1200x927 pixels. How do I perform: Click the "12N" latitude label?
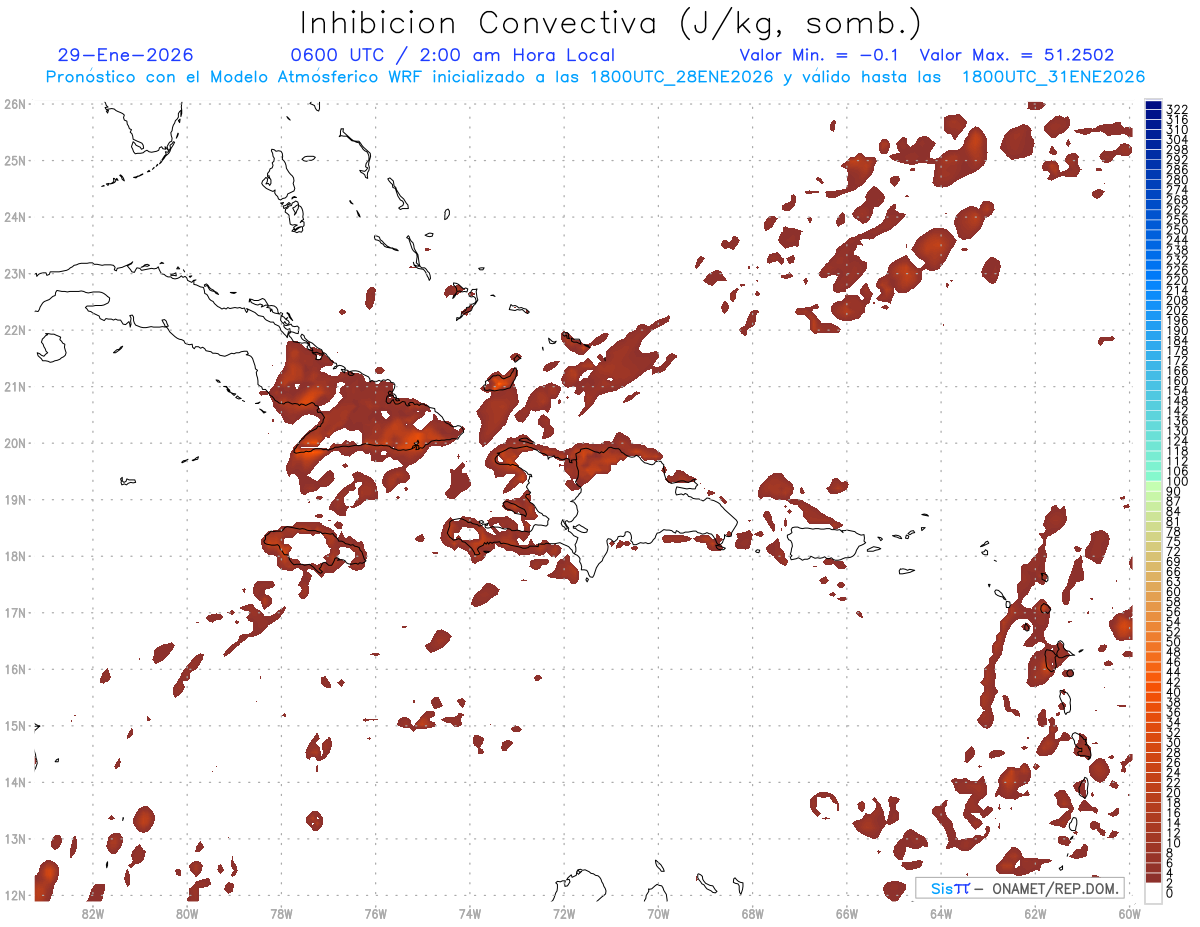15,895
